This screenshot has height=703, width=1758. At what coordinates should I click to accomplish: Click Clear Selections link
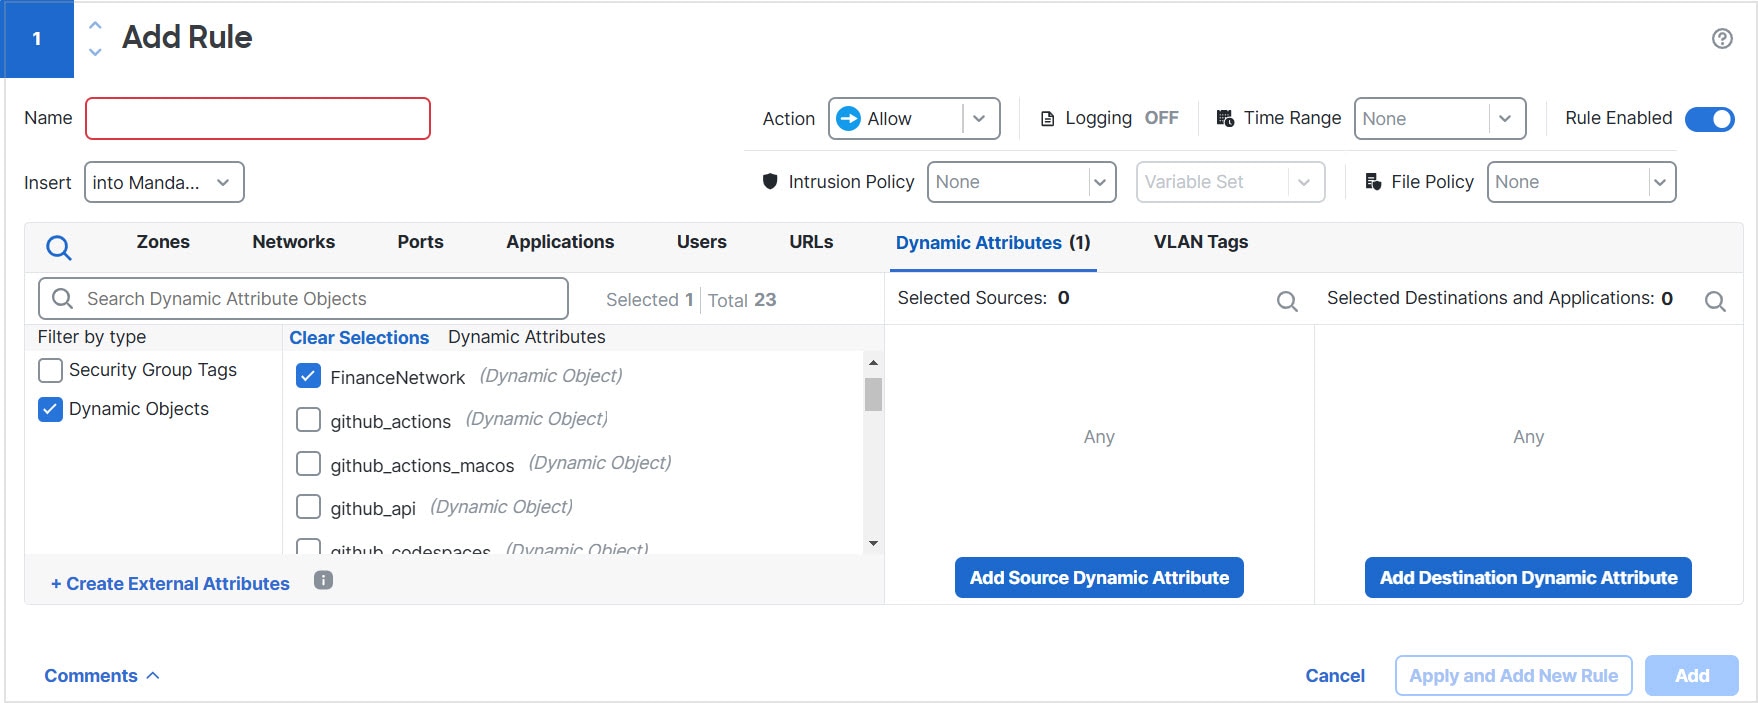(x=359, y=338)
